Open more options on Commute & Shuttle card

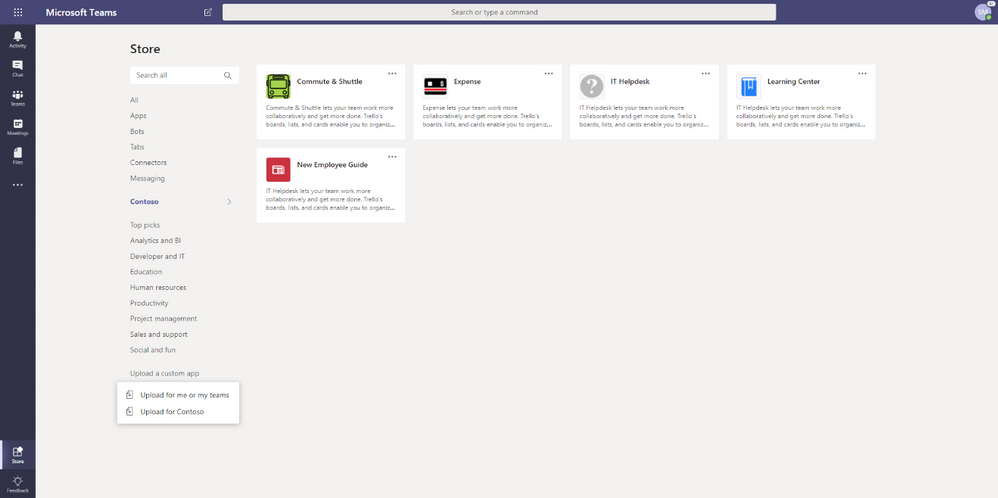click(392, 73)
